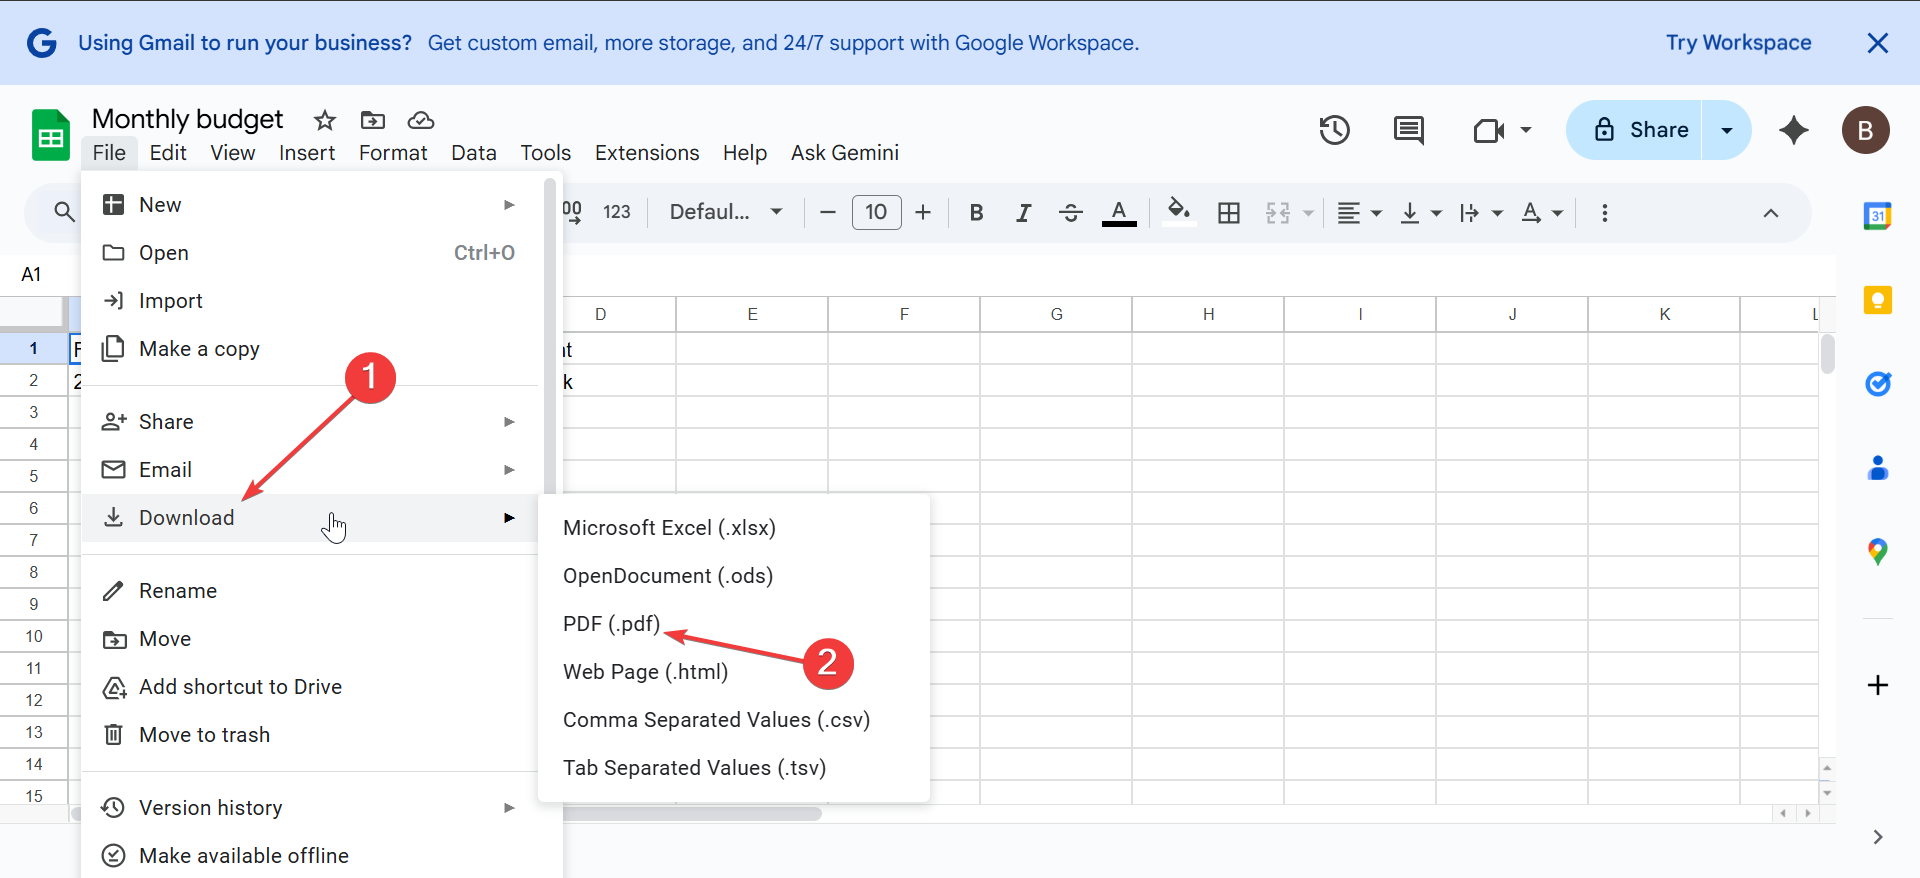
Task: Open Google Keep in side panel
Action: [1877, 300]
